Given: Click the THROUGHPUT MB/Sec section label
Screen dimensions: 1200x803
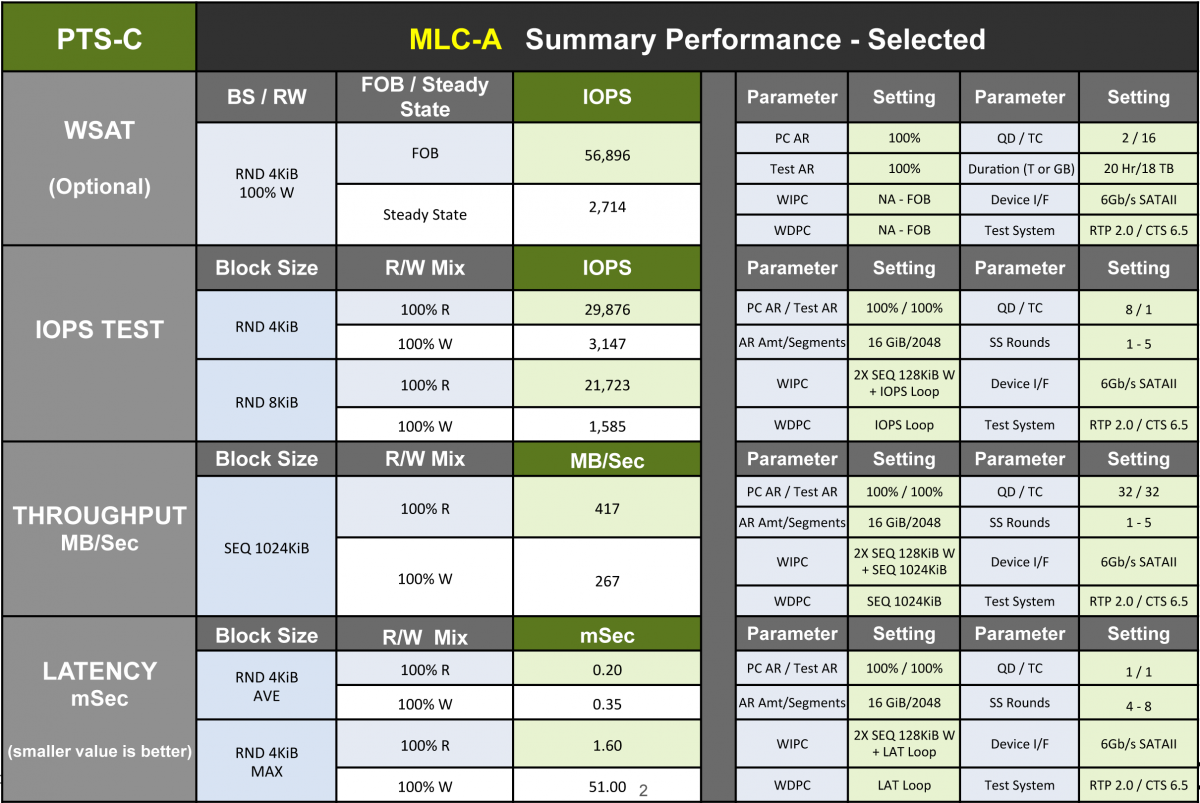Looking at the screenshot, I should click(98, 528).
